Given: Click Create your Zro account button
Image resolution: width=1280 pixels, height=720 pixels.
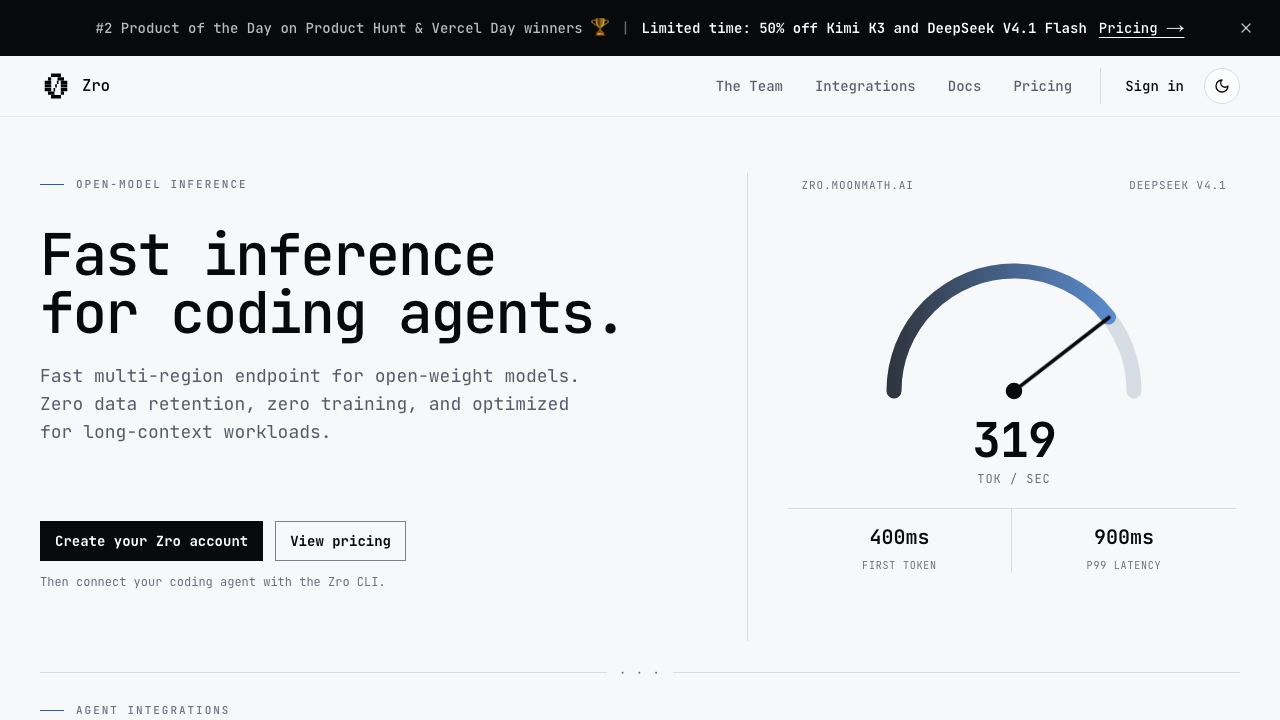Looking at the screenshot, I should [x=151, y=541].
